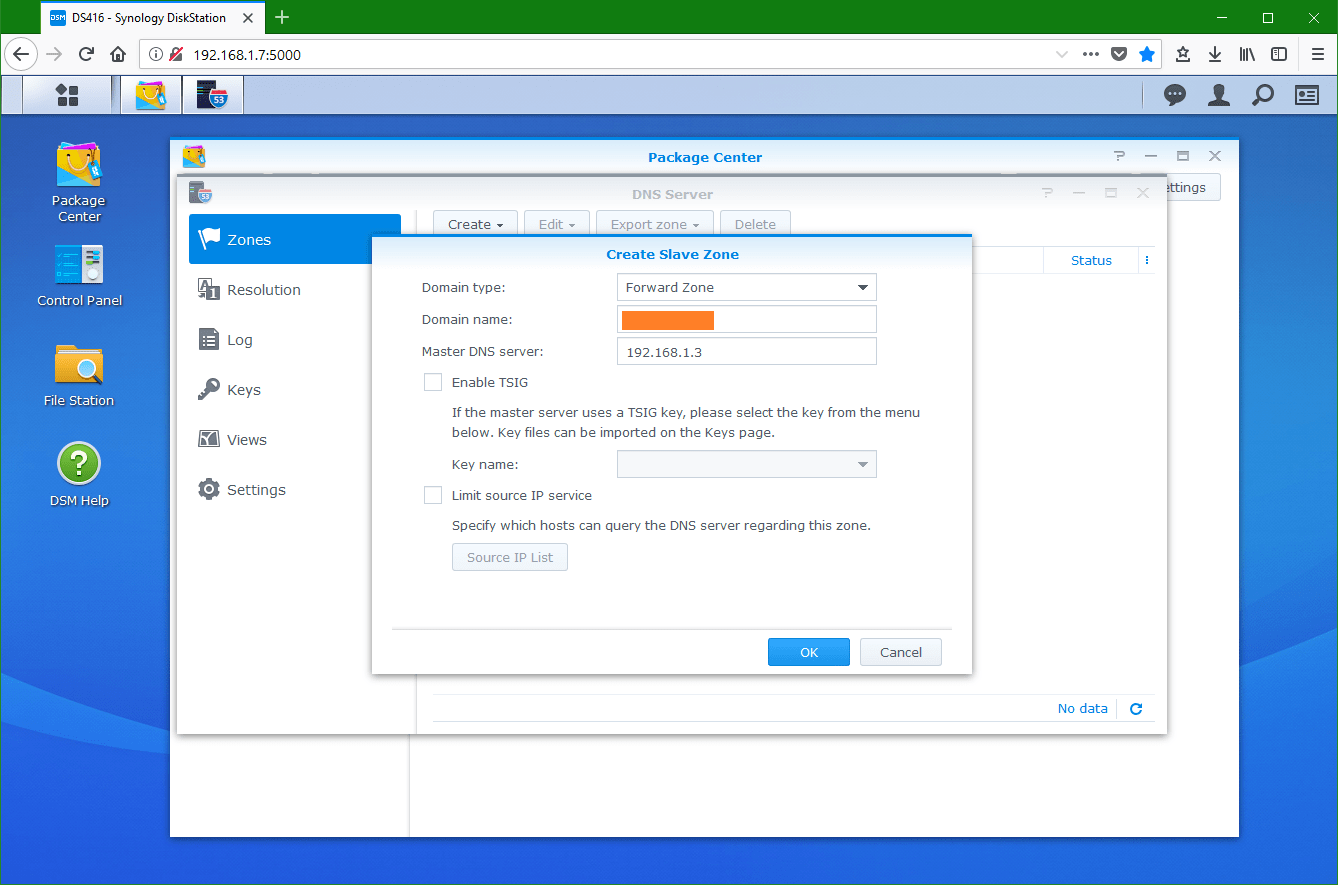The height and width of the screenshot is (885, 1338).
Task: Open Package Center desktop shortcut
Action: coord(79,182)
